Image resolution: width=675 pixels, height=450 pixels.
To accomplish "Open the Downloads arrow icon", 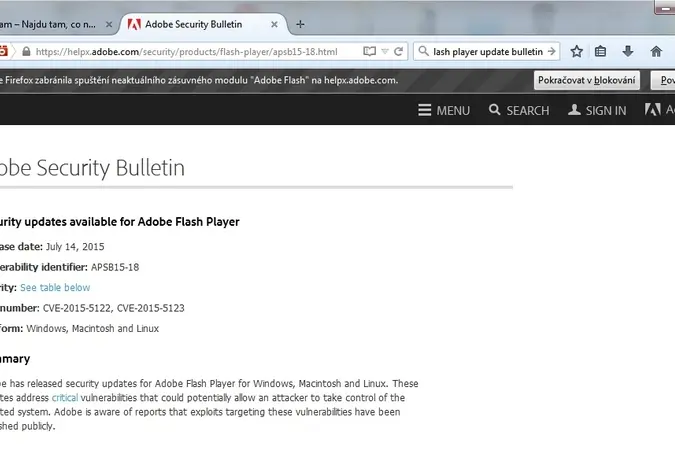I will (628, 52).
